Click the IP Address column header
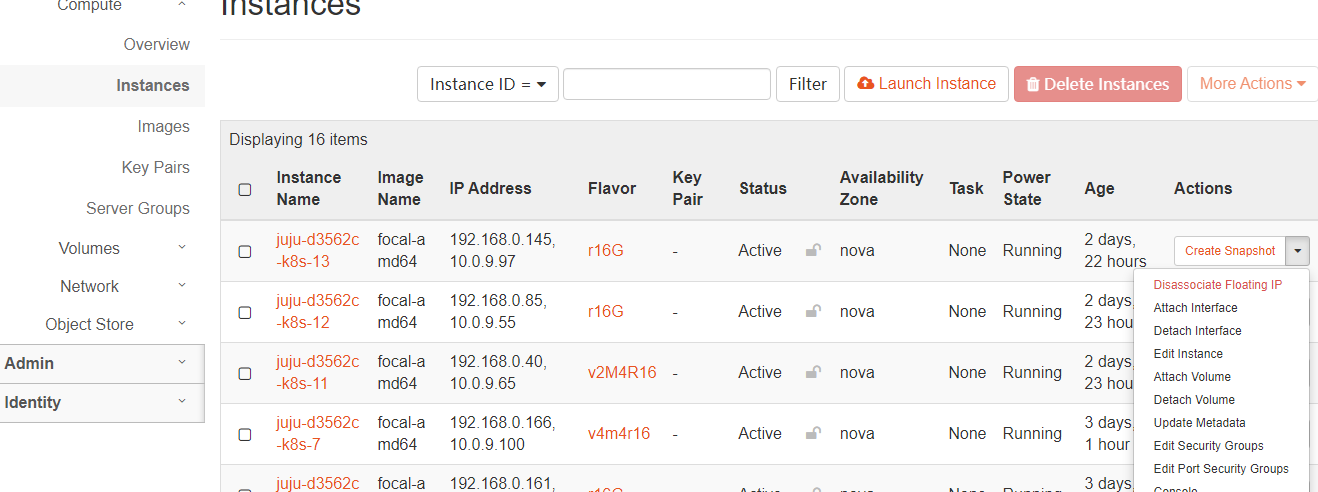The image size is (1318, 492). (x=491, y=188)
